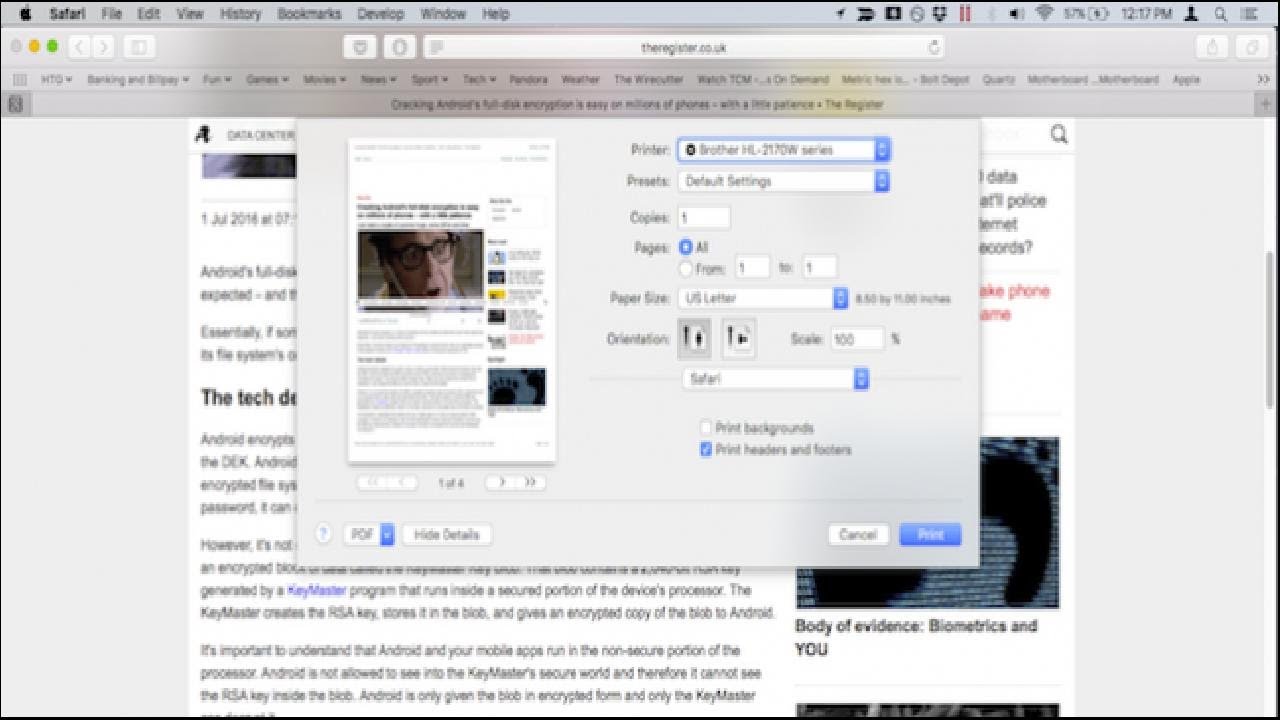Go forward with Safari's forward arrow
The height and width of the screenshot is (720, 1280).
104,47
